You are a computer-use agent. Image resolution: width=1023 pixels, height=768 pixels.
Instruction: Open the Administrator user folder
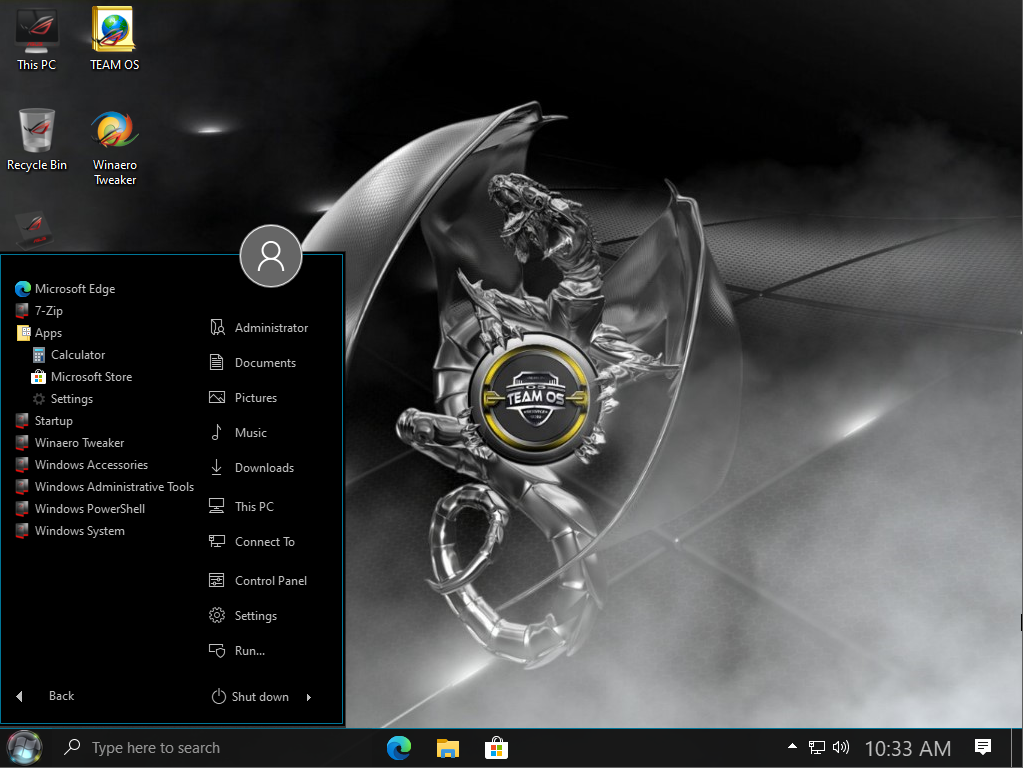pyautogui.click(x=259, y=328)
